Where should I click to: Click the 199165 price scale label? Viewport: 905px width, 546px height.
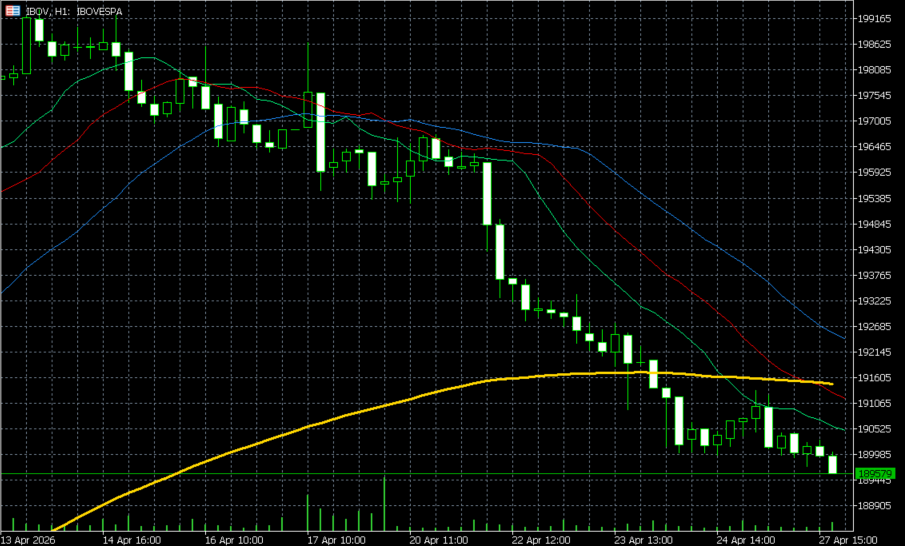point(874,18)
